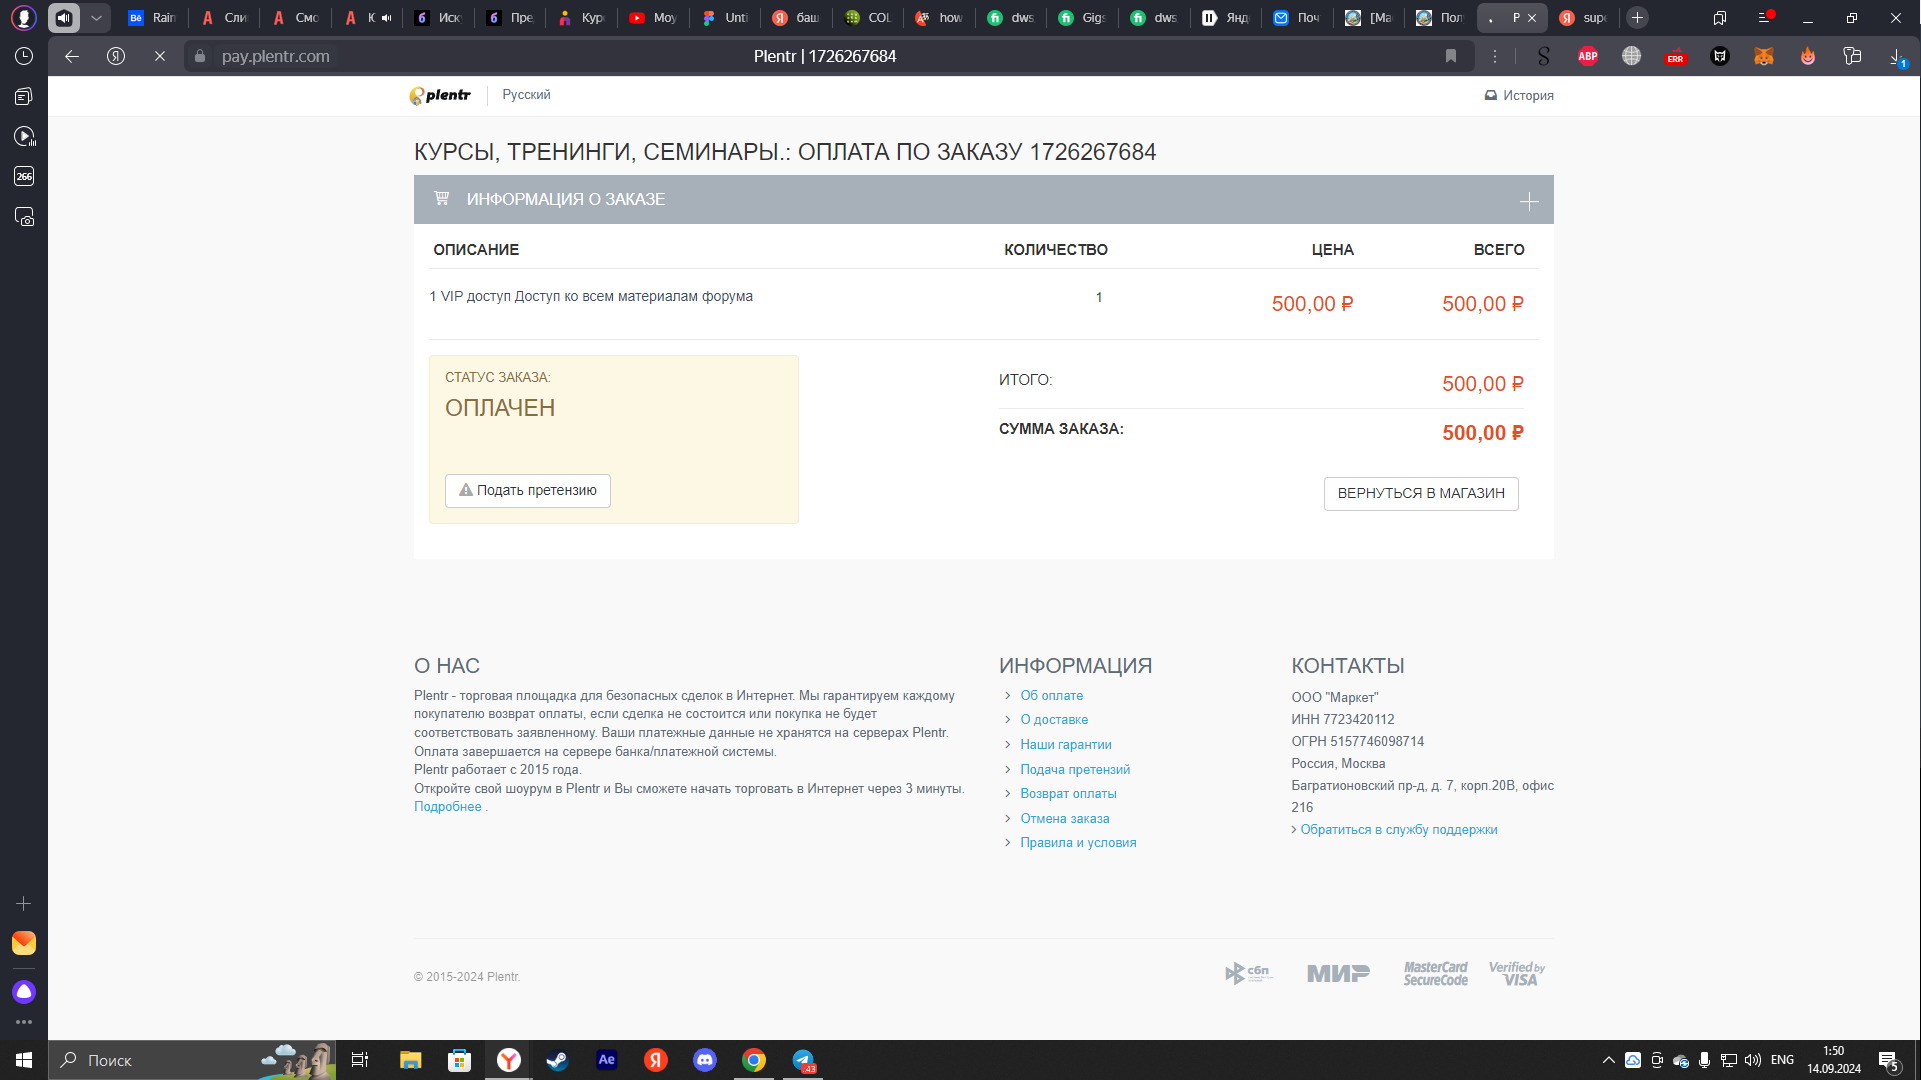Click the Plentr logo in the header

[440, 95]
